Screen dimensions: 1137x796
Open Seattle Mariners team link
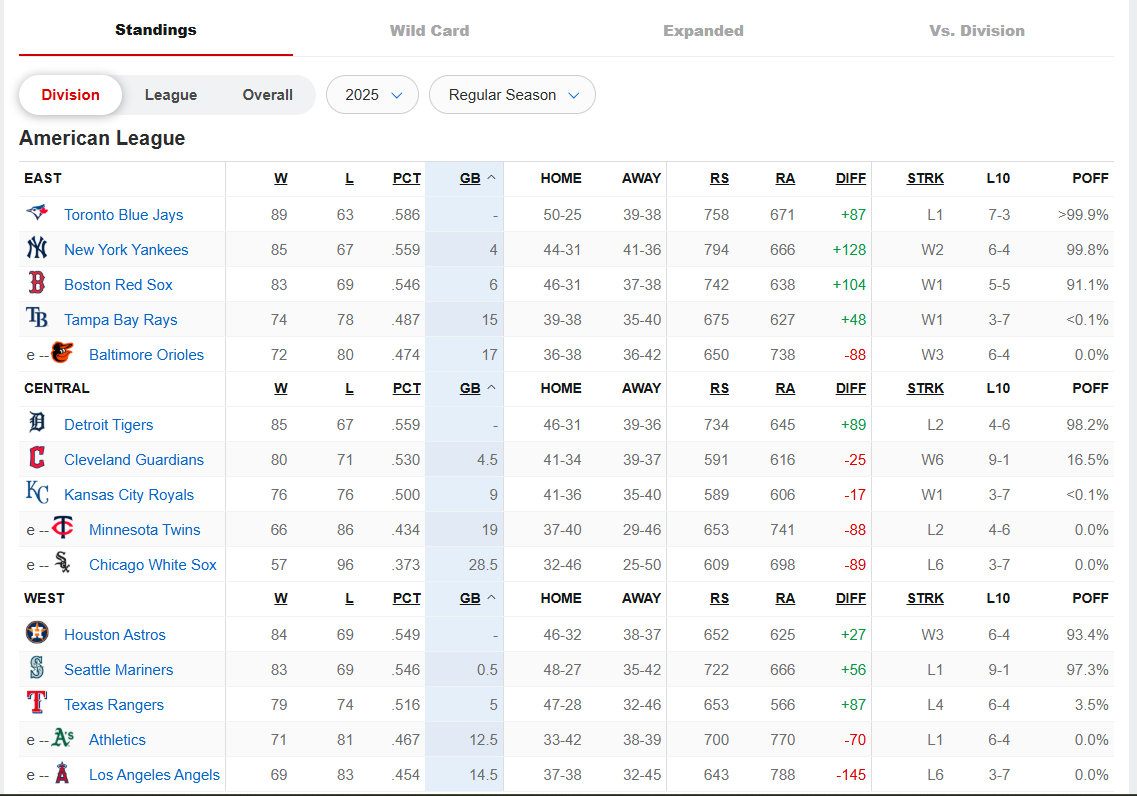[x=119, y=670]
